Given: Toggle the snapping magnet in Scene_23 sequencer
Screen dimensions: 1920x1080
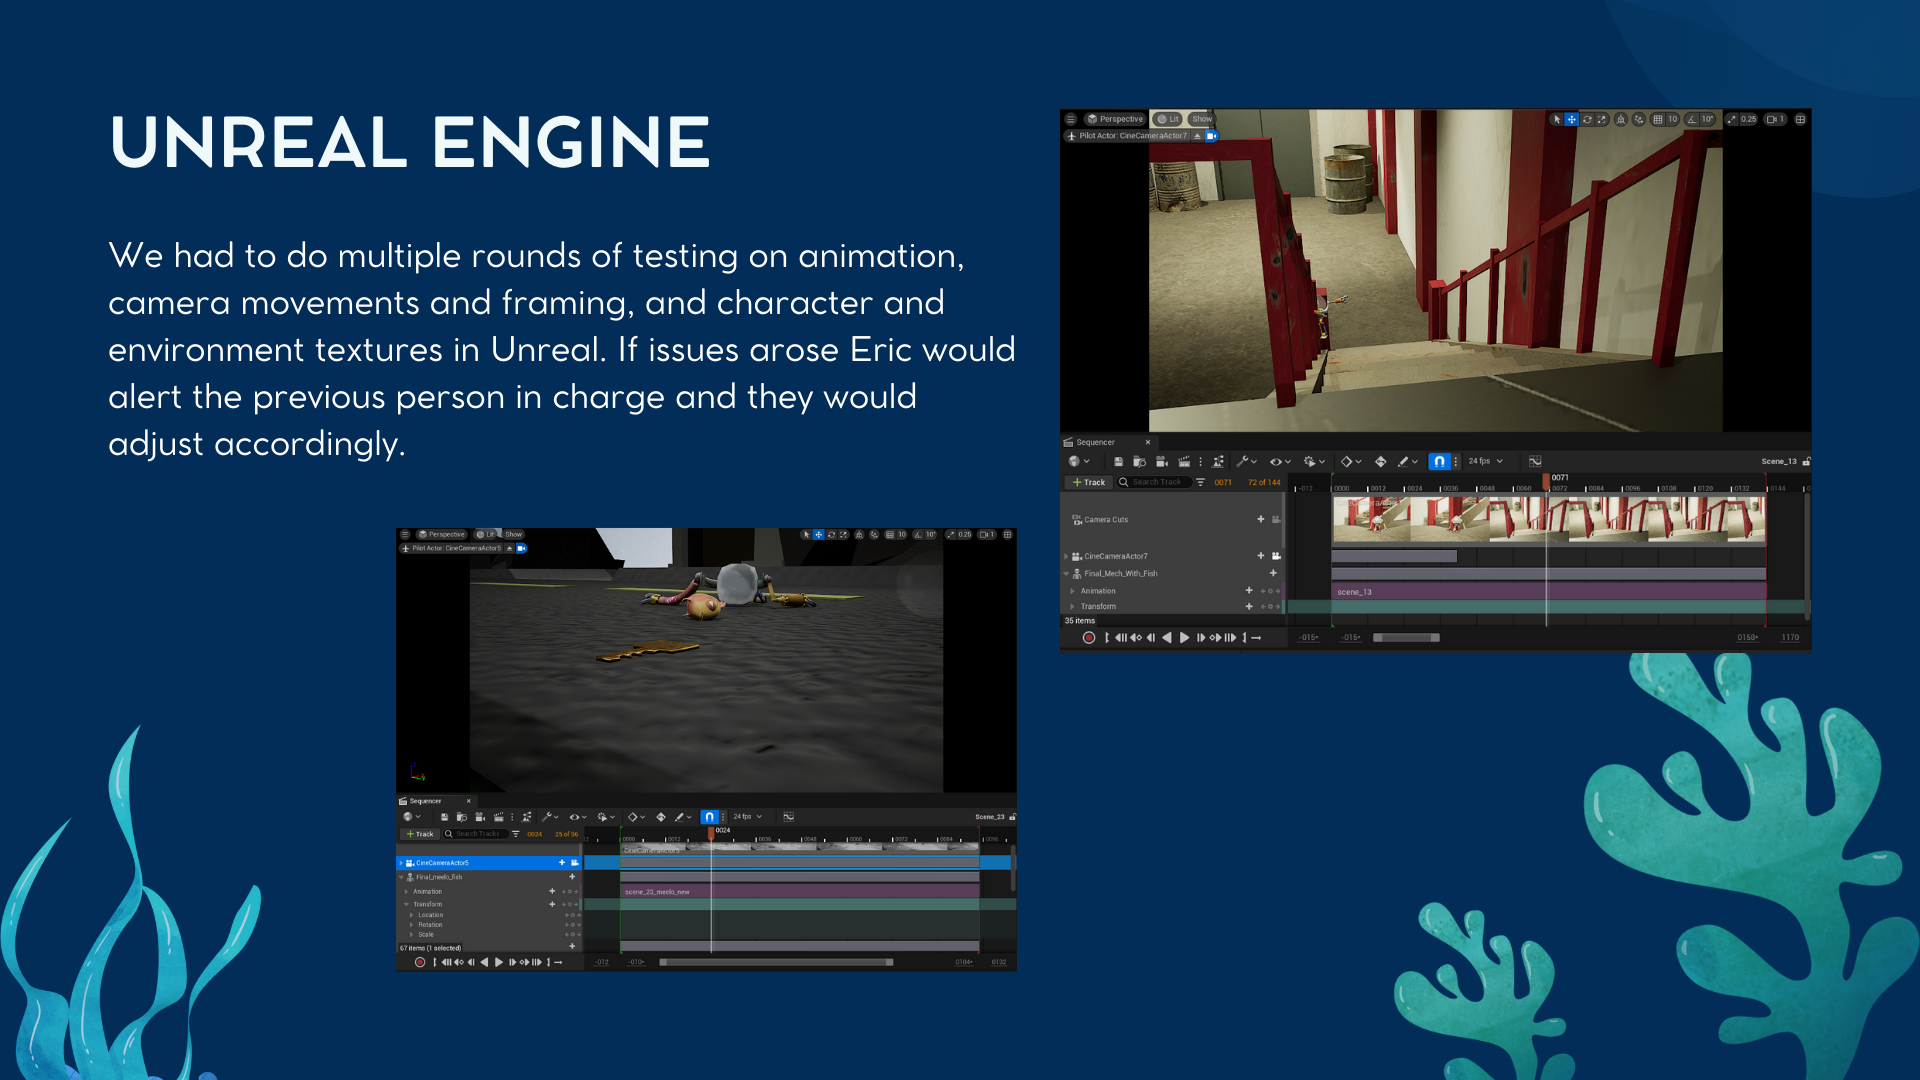Looking at the screenshot, I should [x=709, y=817].
